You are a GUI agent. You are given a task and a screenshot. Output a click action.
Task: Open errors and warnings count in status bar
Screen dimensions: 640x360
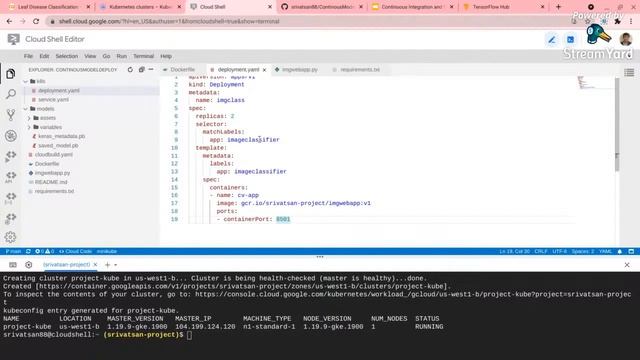(45, 251)
